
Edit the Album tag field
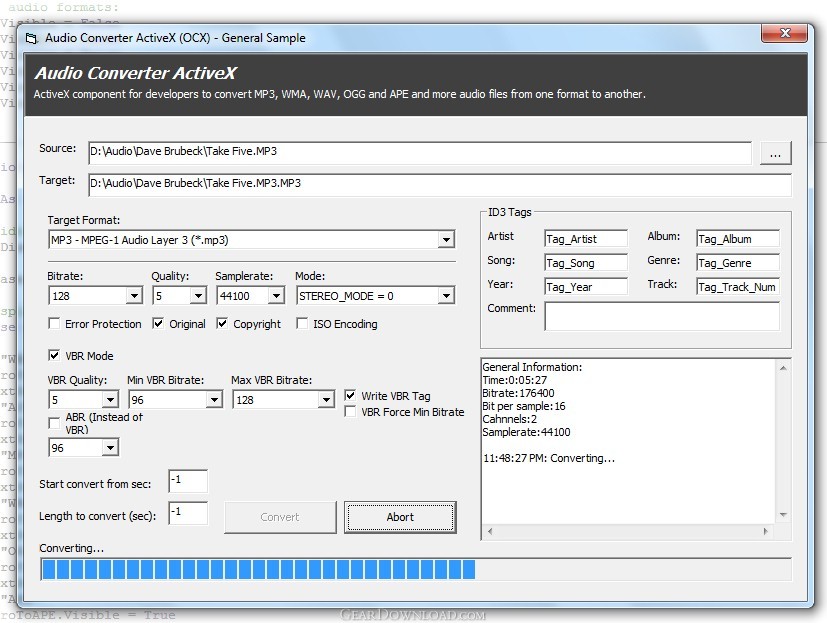pos(737,239)
